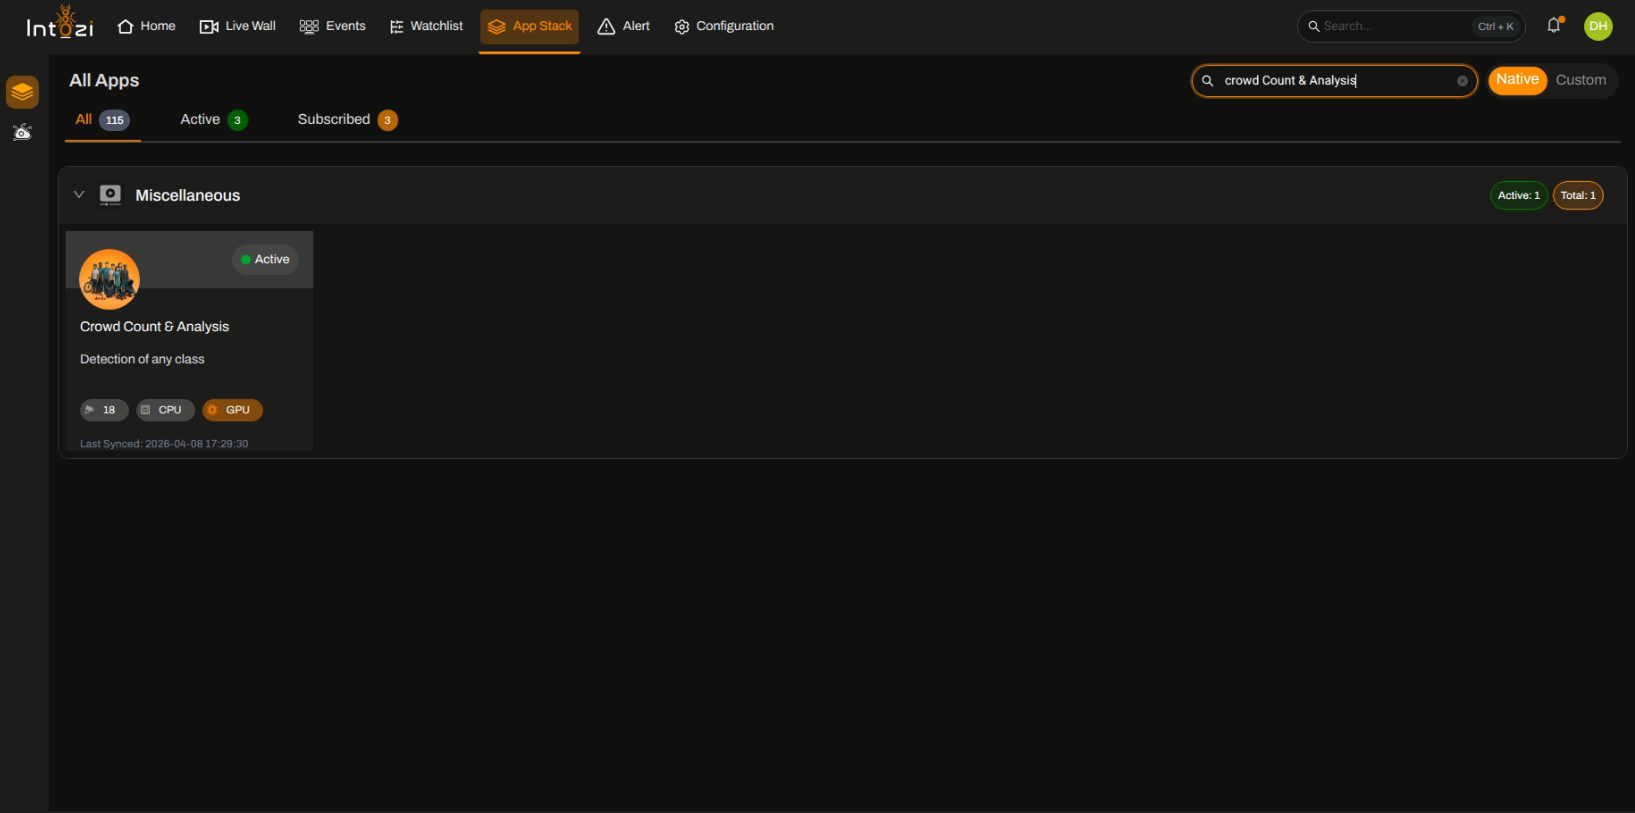
Task: Select the App Stack nav item
Action: pos(529,26)
